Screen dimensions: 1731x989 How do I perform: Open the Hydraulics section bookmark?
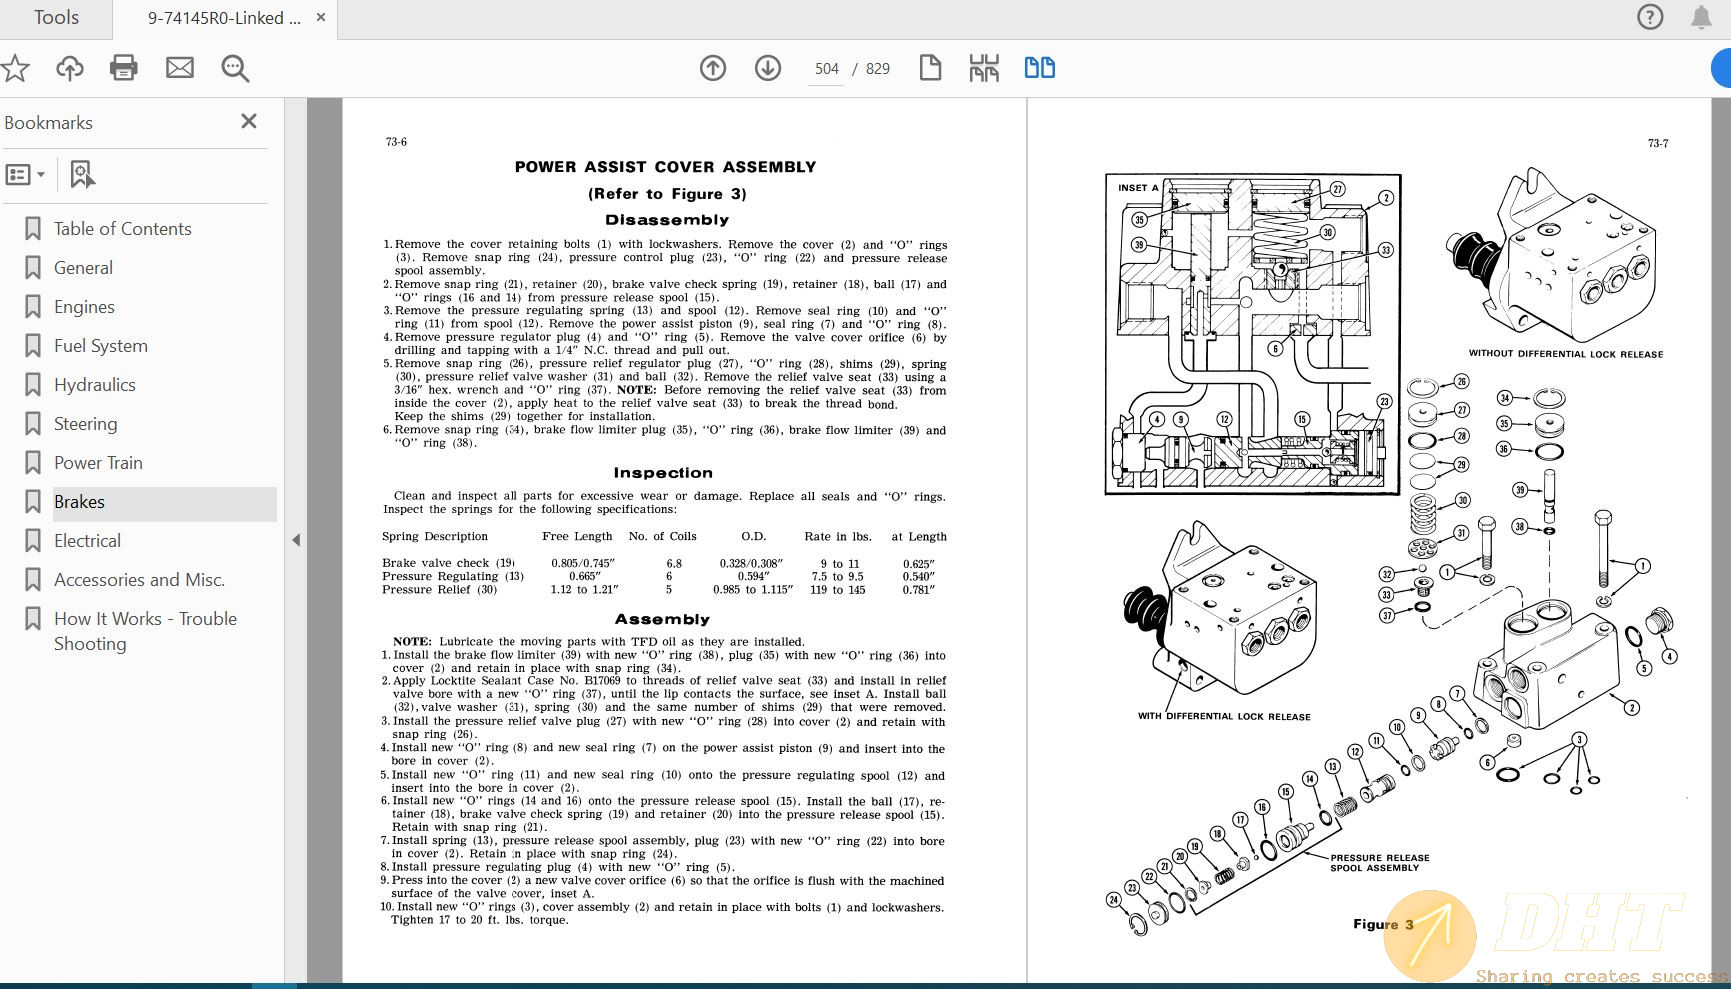tap(94, 384)
